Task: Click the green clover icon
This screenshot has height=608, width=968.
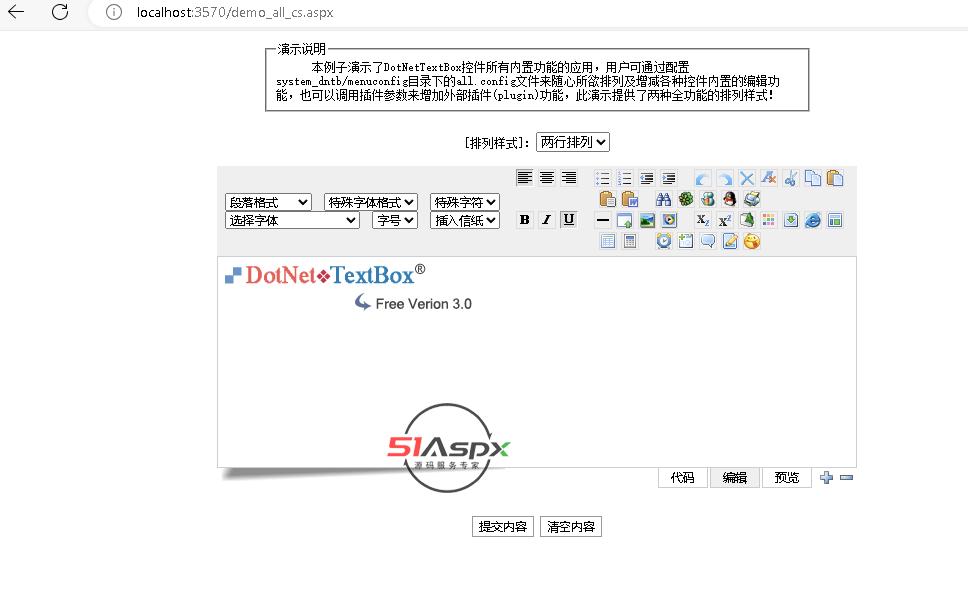Action: click(x=686, y=199)
